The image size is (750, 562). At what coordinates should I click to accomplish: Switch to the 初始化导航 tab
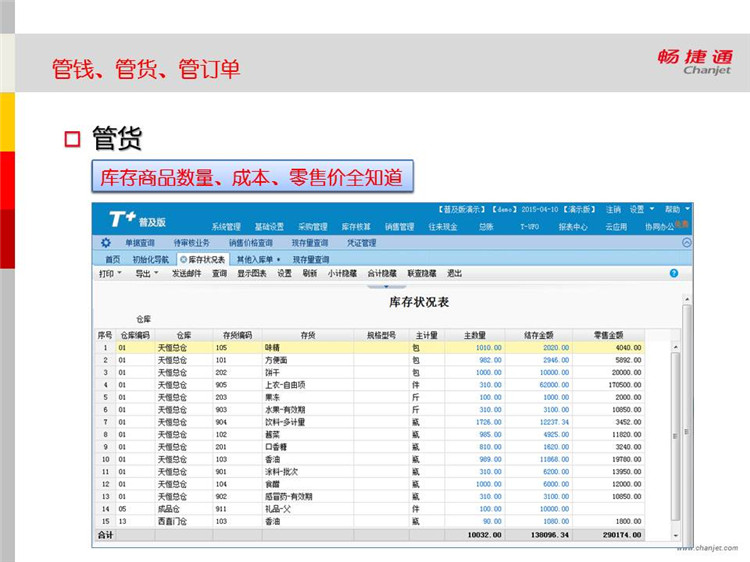coord(151,259)
